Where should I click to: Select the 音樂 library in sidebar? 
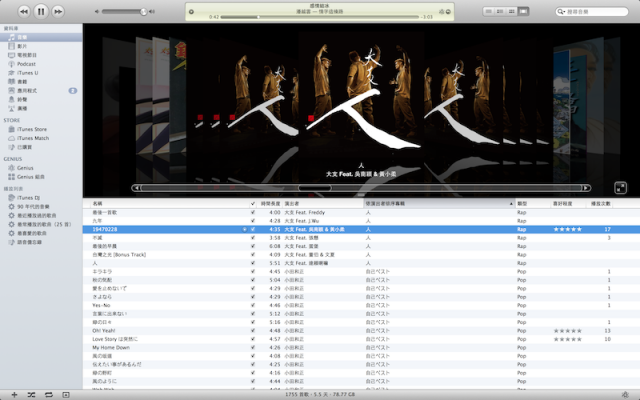click(x=41, y=37)
